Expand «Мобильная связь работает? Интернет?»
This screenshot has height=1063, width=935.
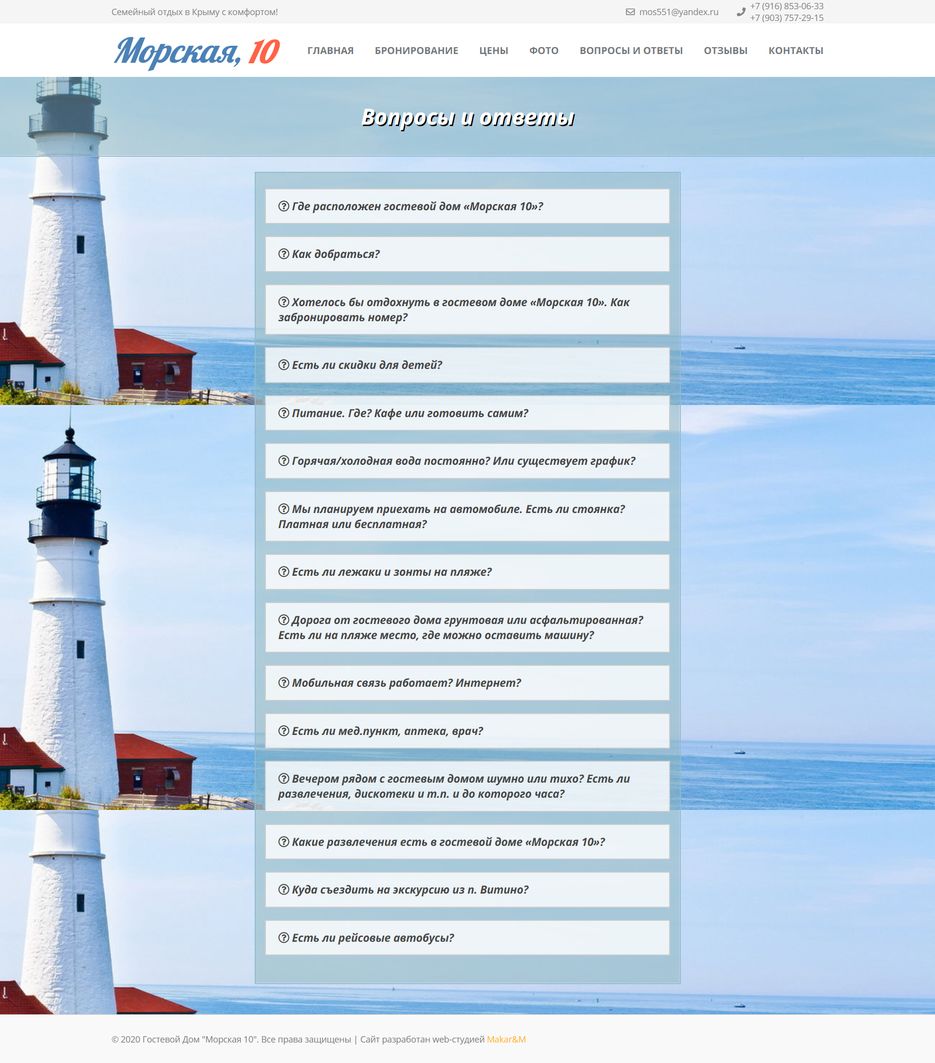(x=467, y=683)
